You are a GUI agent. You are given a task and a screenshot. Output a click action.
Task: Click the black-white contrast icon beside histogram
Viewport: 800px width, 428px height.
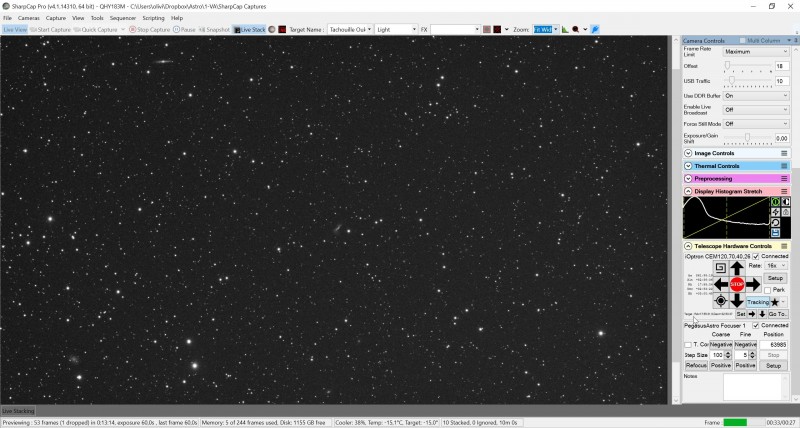point(786,202)
